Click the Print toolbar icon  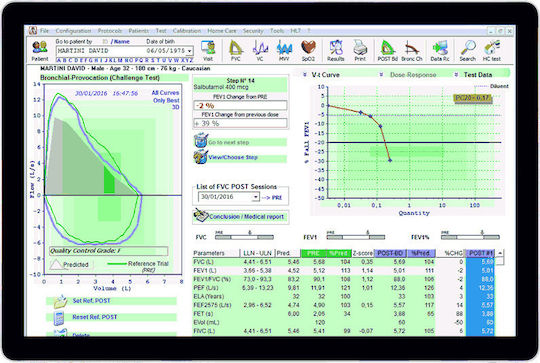click(x=360, y=51)
